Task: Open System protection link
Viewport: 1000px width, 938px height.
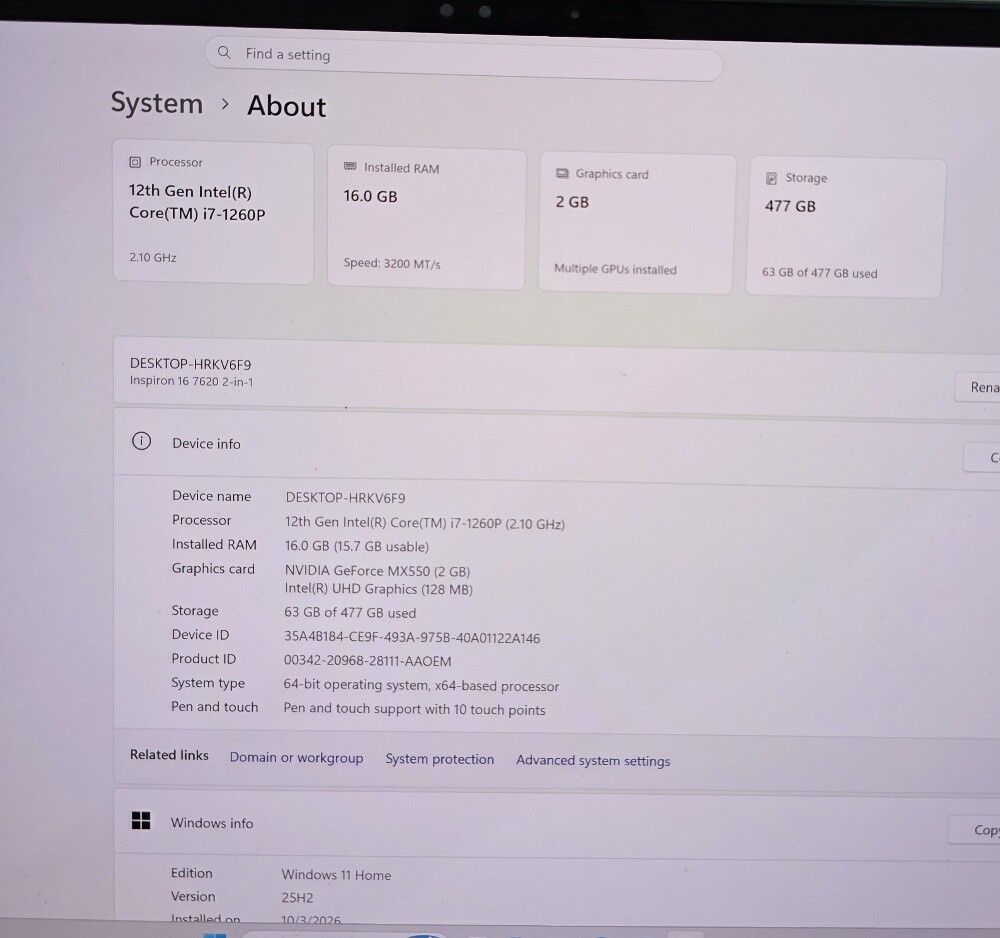Action: [439, 759]
